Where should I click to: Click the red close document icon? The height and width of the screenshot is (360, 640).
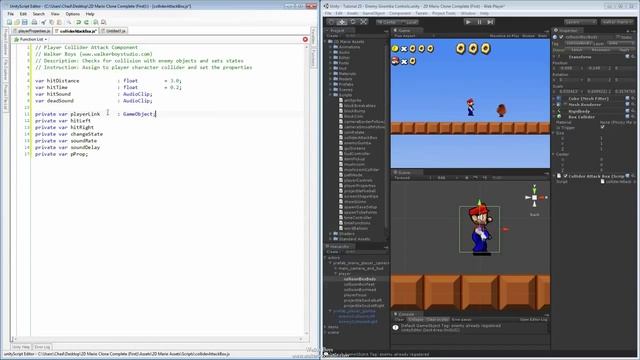[x=305, y=39]
